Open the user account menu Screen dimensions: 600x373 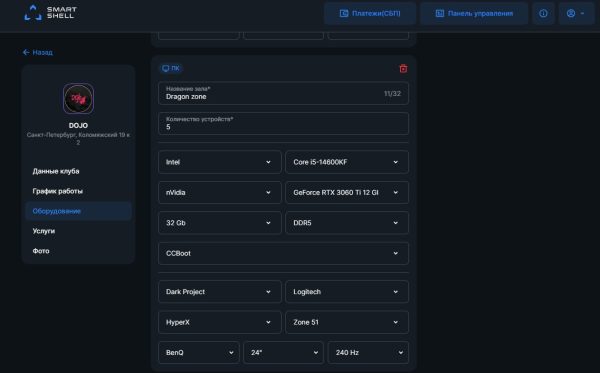coord(576,13)
